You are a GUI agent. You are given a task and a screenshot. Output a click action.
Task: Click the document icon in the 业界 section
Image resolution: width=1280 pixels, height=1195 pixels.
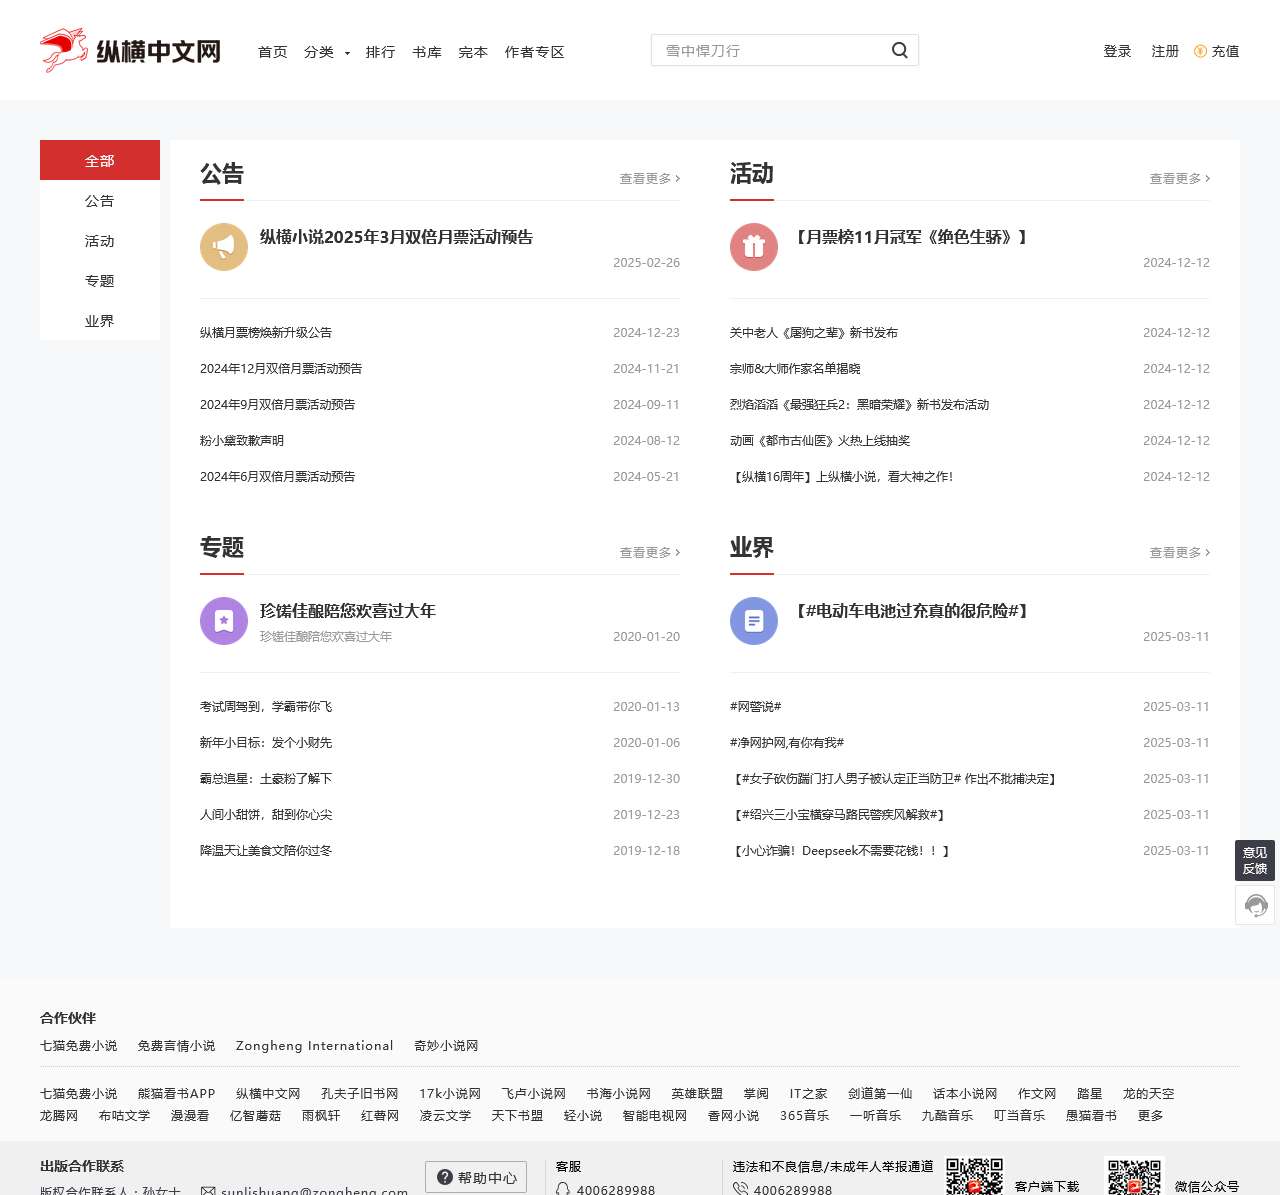tap(753, 620)
